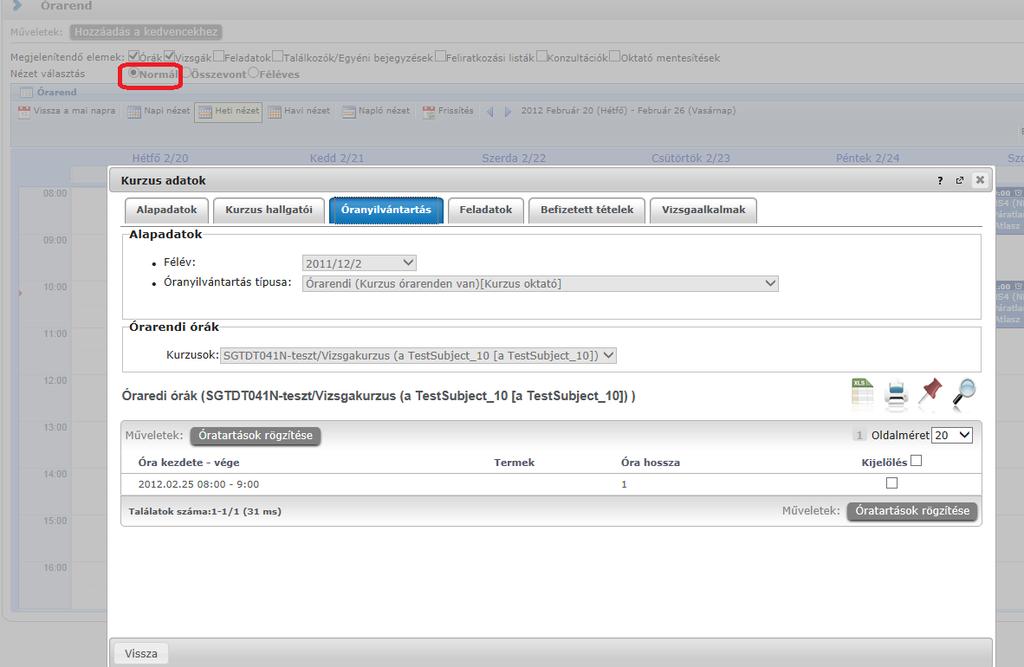Tick the checkbox for 2012.02.25 08:00 row
This screenshot has height=667, width=1024.
pos(891,483)
